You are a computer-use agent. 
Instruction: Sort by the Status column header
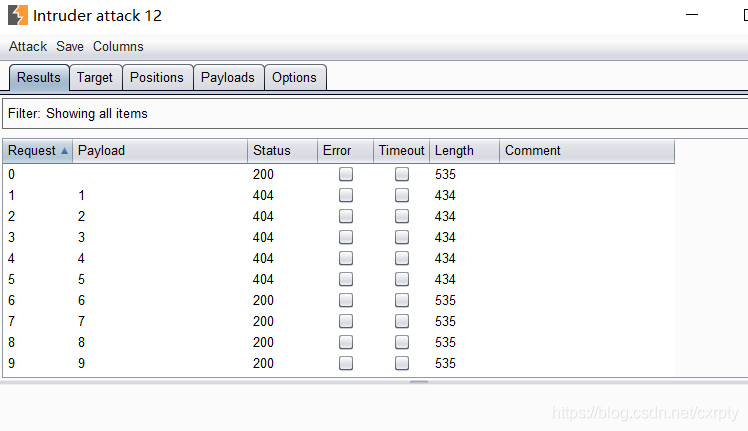(x=282, y=151)
